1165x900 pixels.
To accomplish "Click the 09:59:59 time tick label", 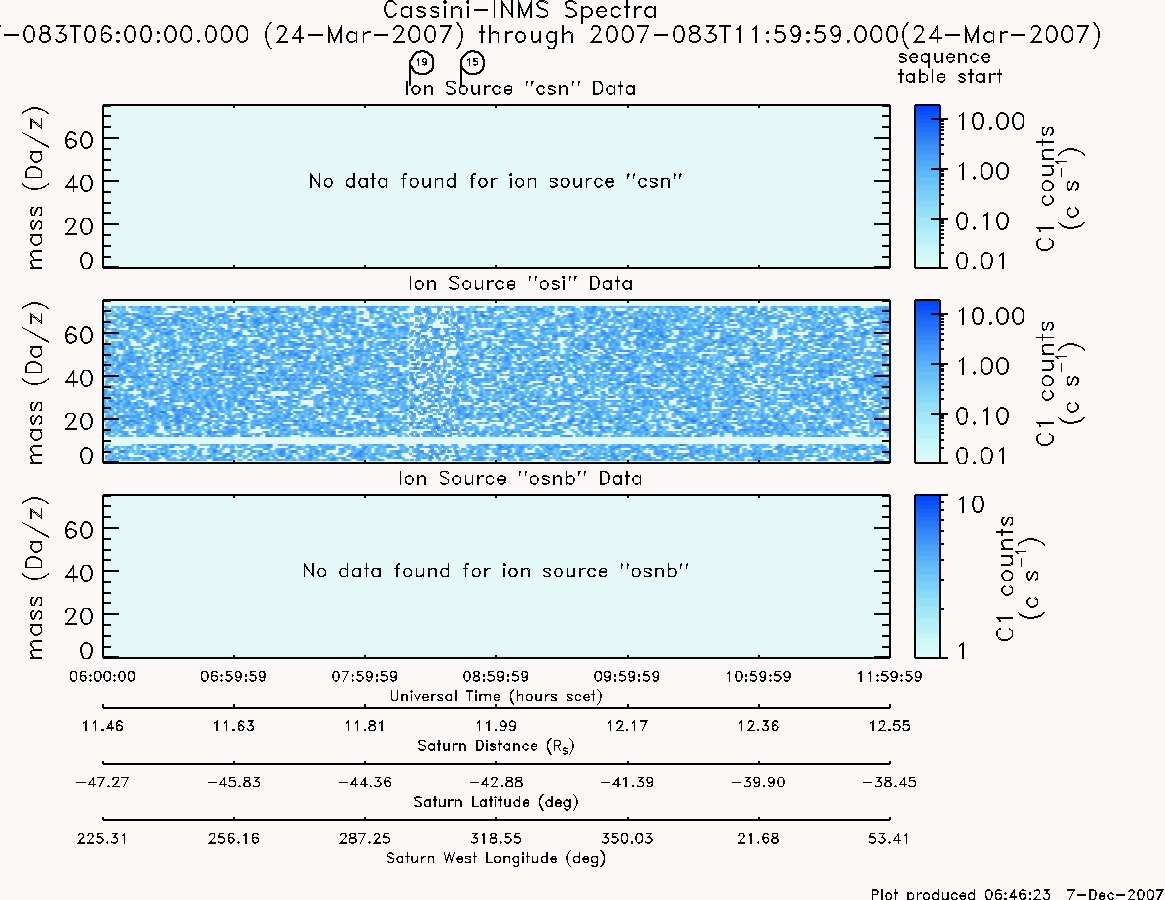I will (626, 676).
